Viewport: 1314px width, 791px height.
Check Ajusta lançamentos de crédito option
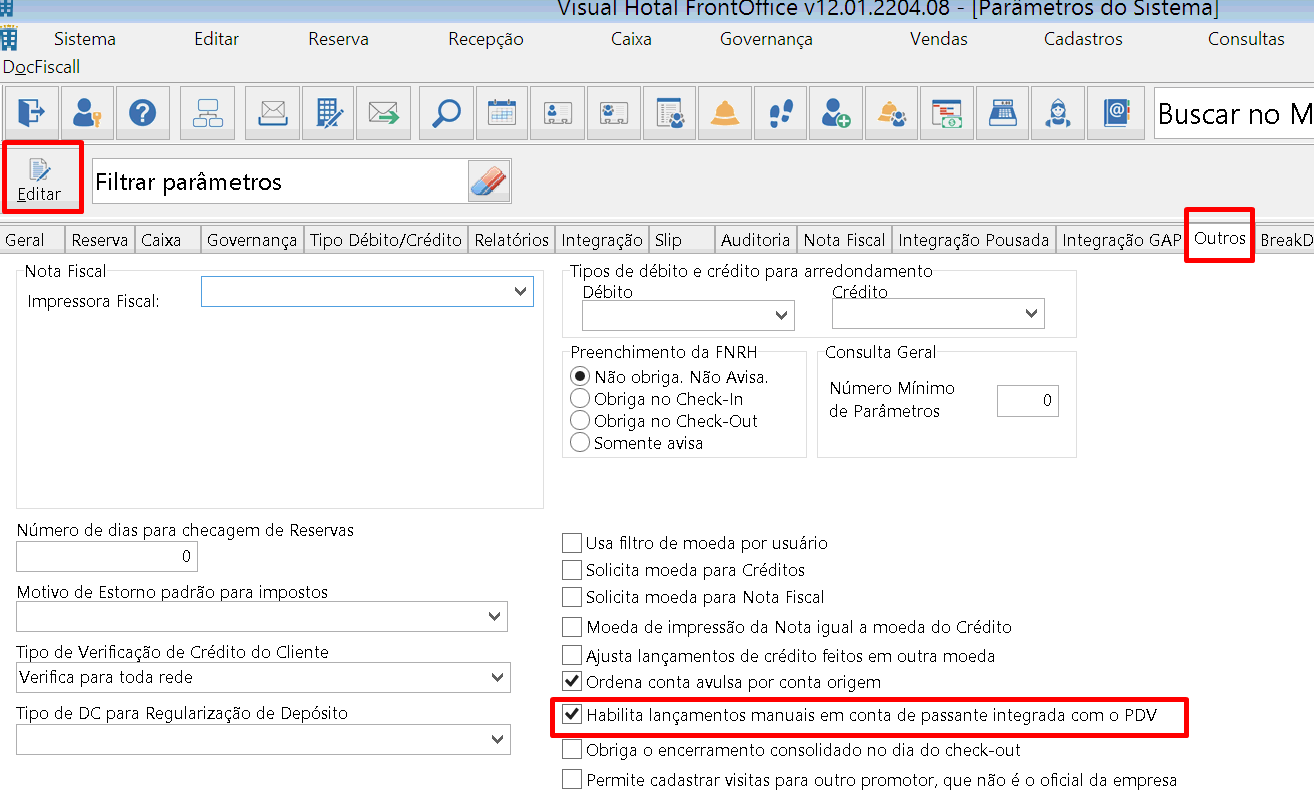click(572, 656)
